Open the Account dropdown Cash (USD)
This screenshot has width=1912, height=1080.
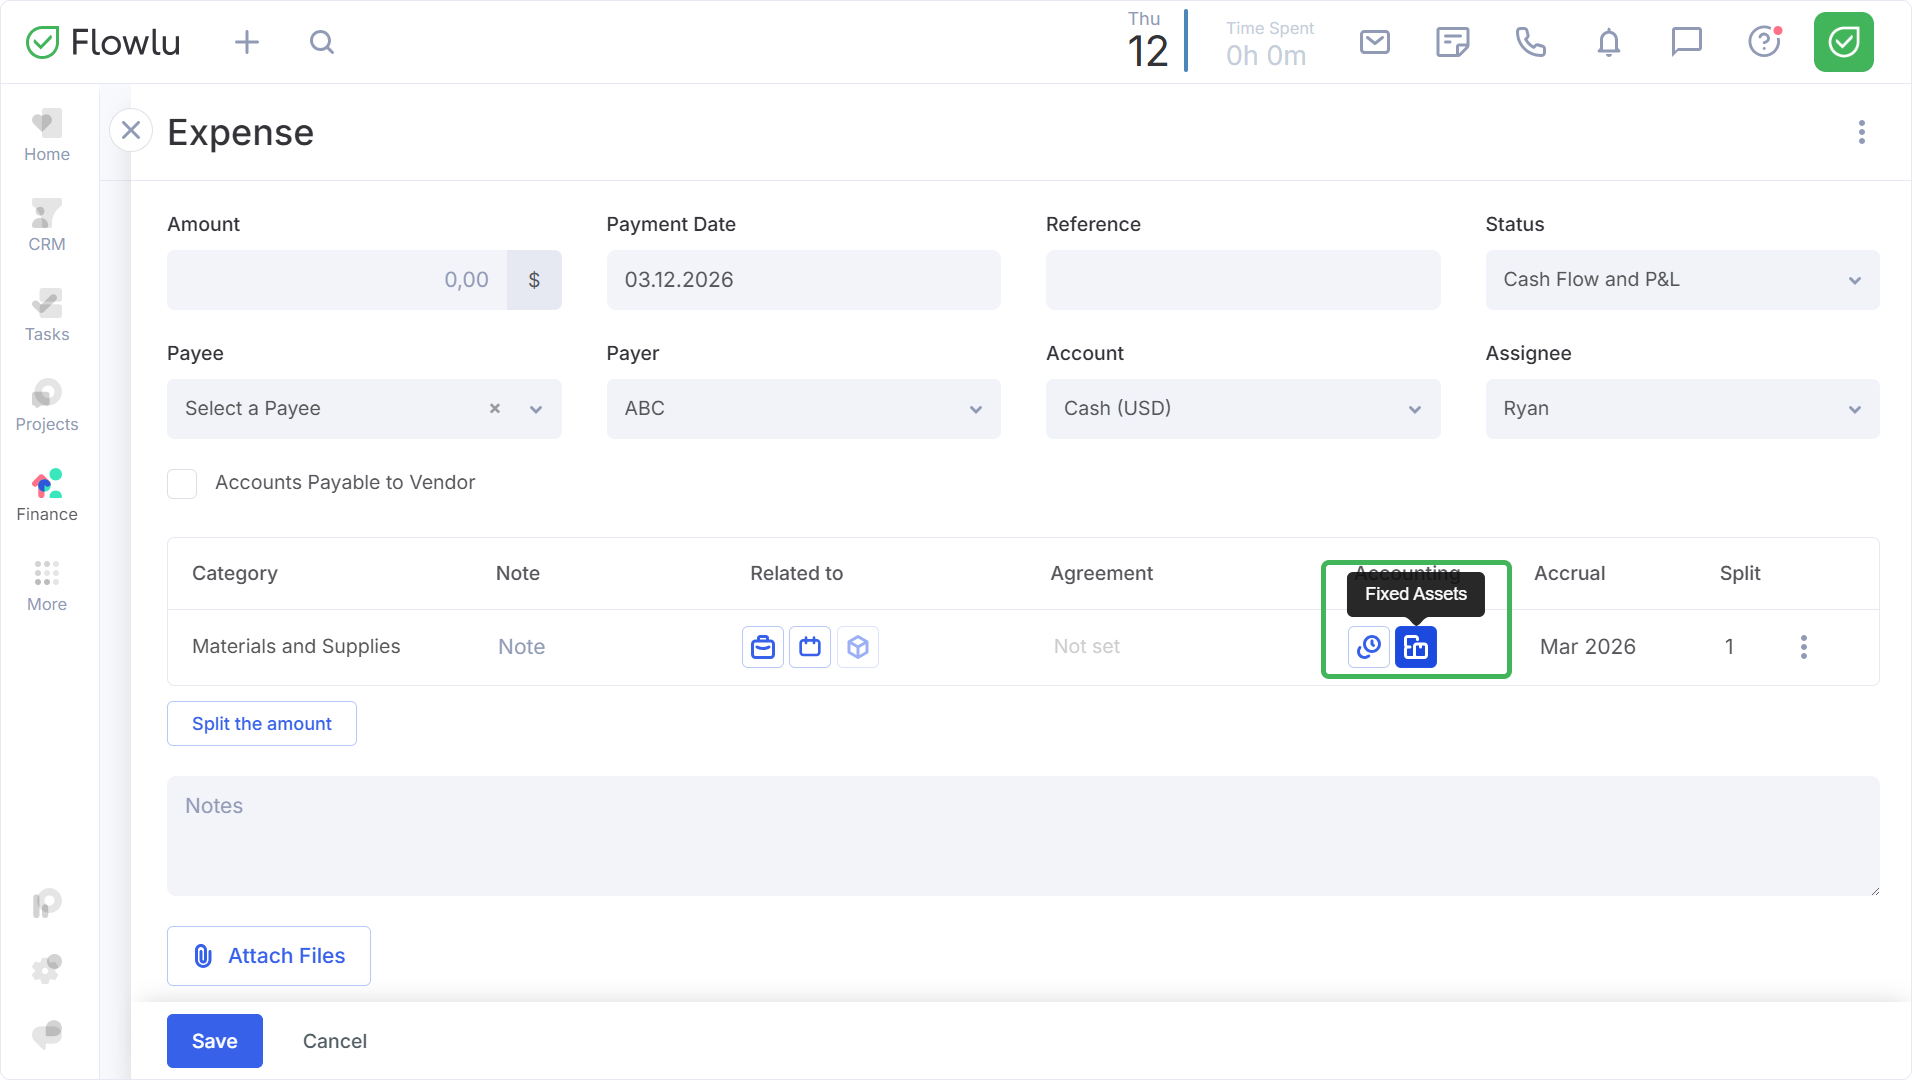[1242, 409]
